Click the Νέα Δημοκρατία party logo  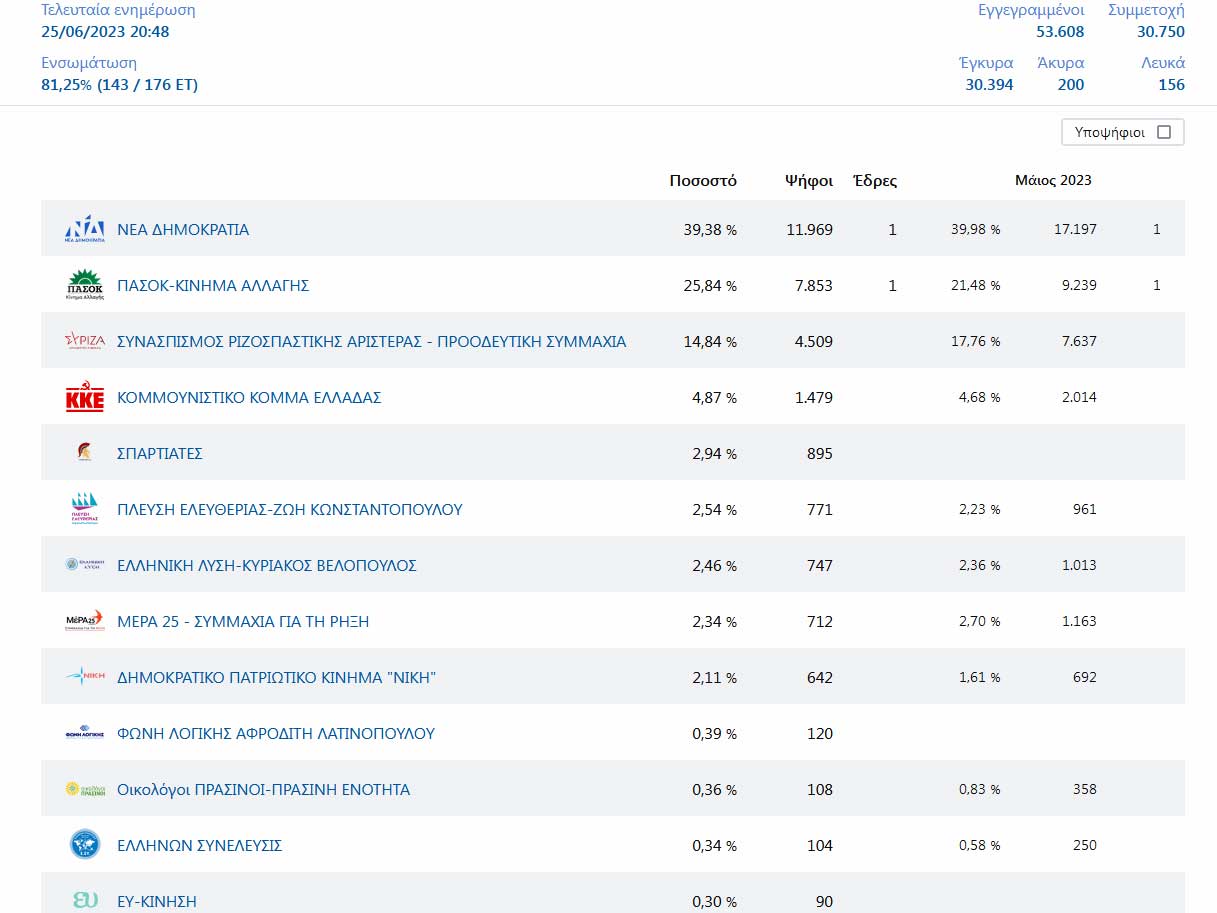coord(85,229)
